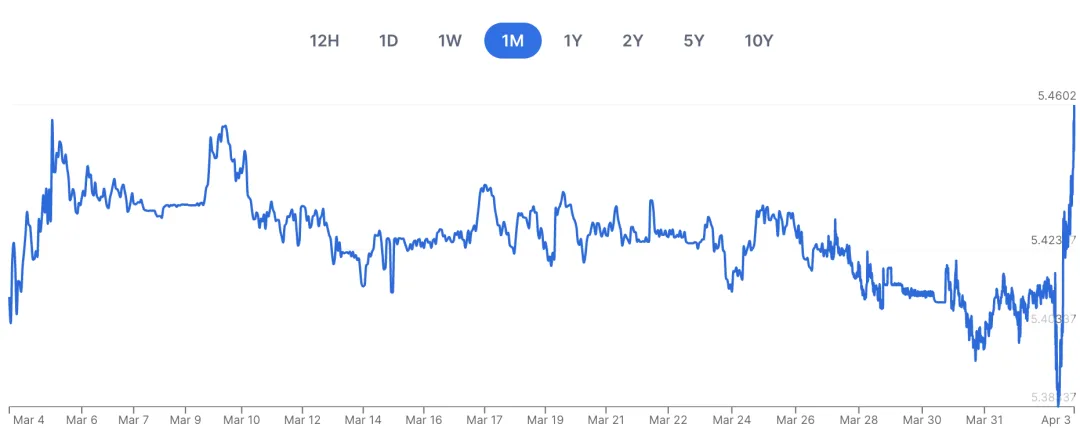Click the chart's final peak point
Viewport: 1080px width, 435px height.
click(1074, 106)
